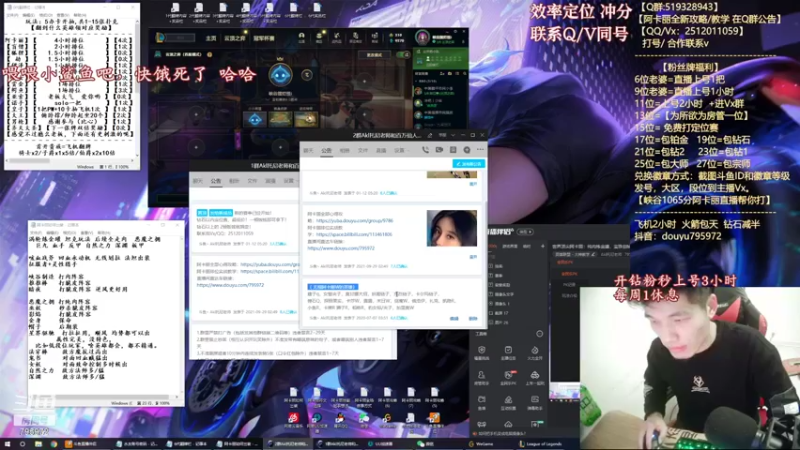Start video call icon in QQ group 2 window

point(439,150)
